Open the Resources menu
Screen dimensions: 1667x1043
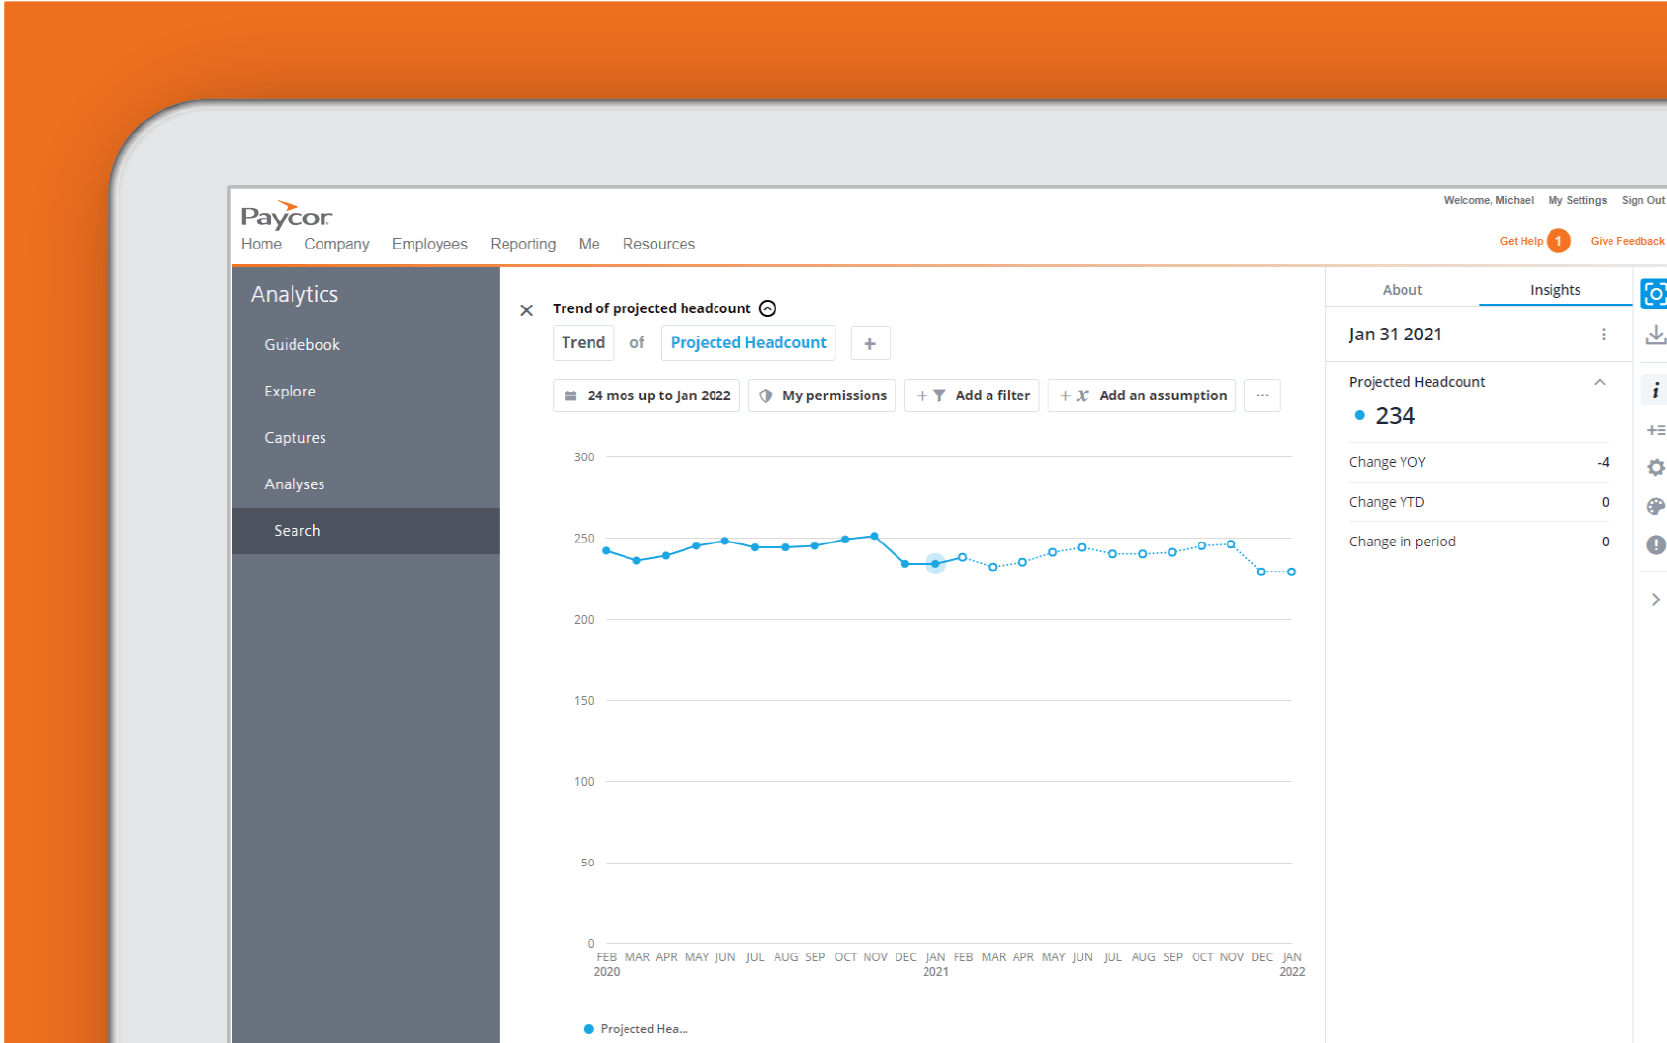[x=659, y=244]
